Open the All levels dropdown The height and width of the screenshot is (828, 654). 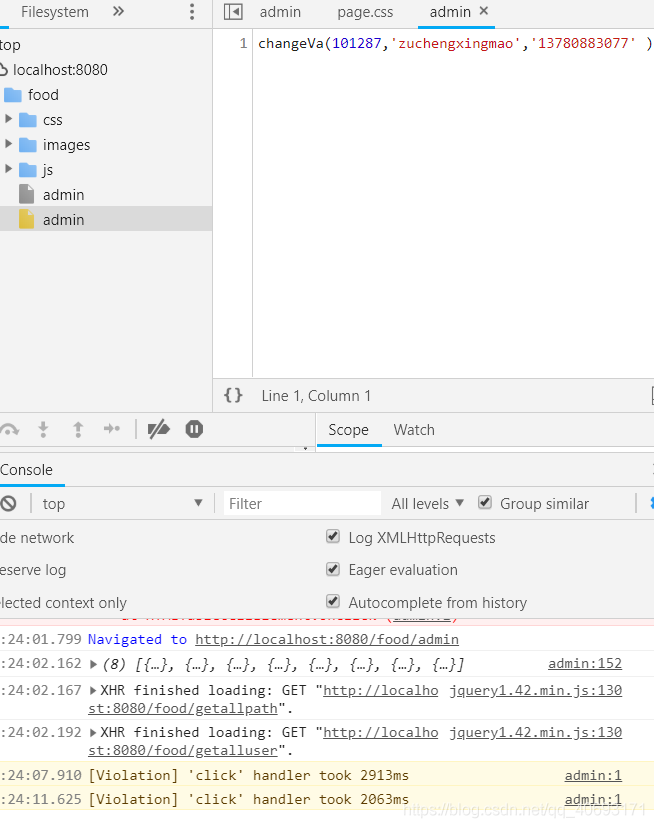[x=427, y=503]
